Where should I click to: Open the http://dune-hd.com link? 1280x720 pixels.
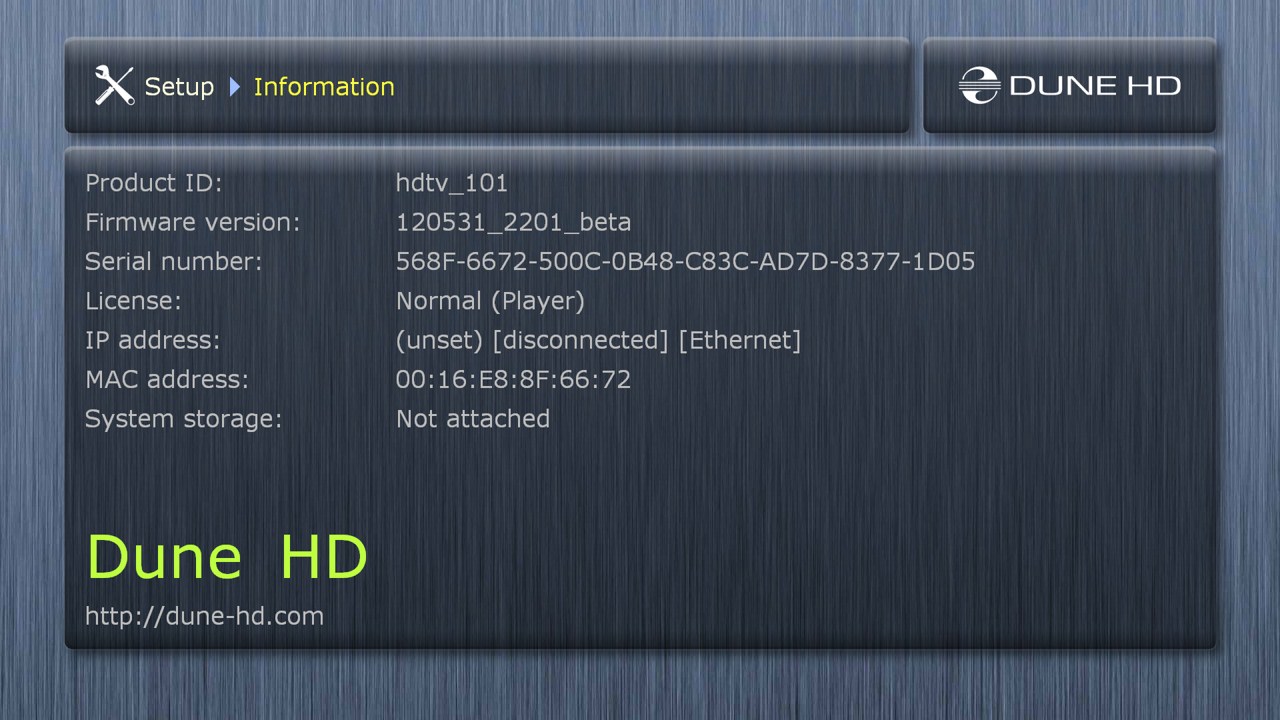[x=204, y=616]
